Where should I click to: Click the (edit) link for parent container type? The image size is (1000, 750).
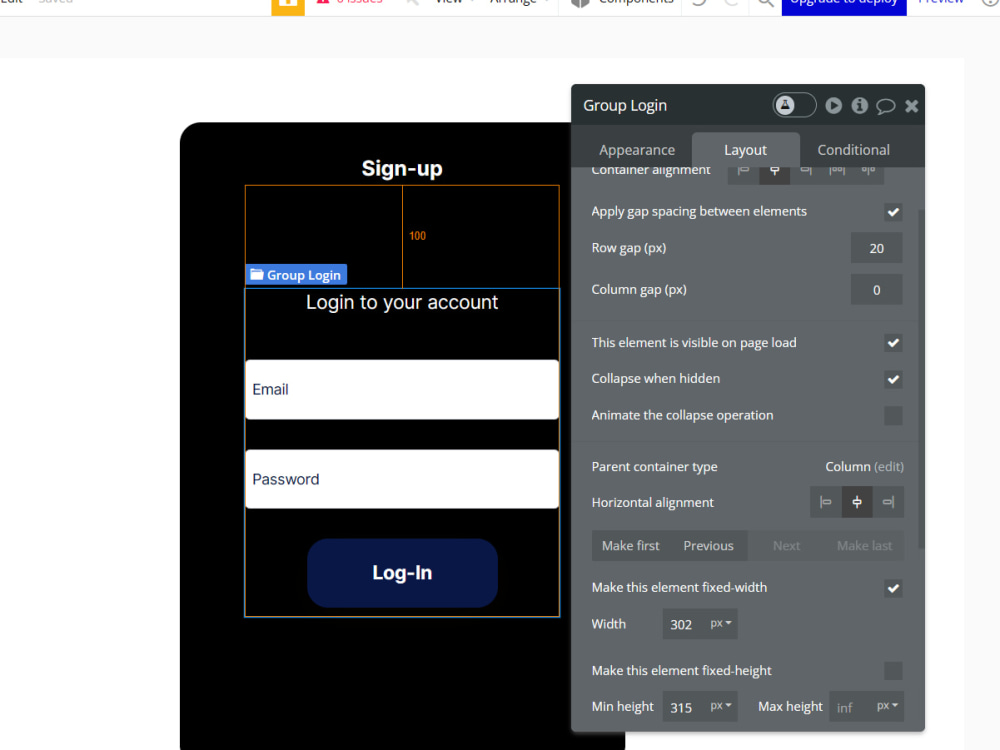point(888,467)
